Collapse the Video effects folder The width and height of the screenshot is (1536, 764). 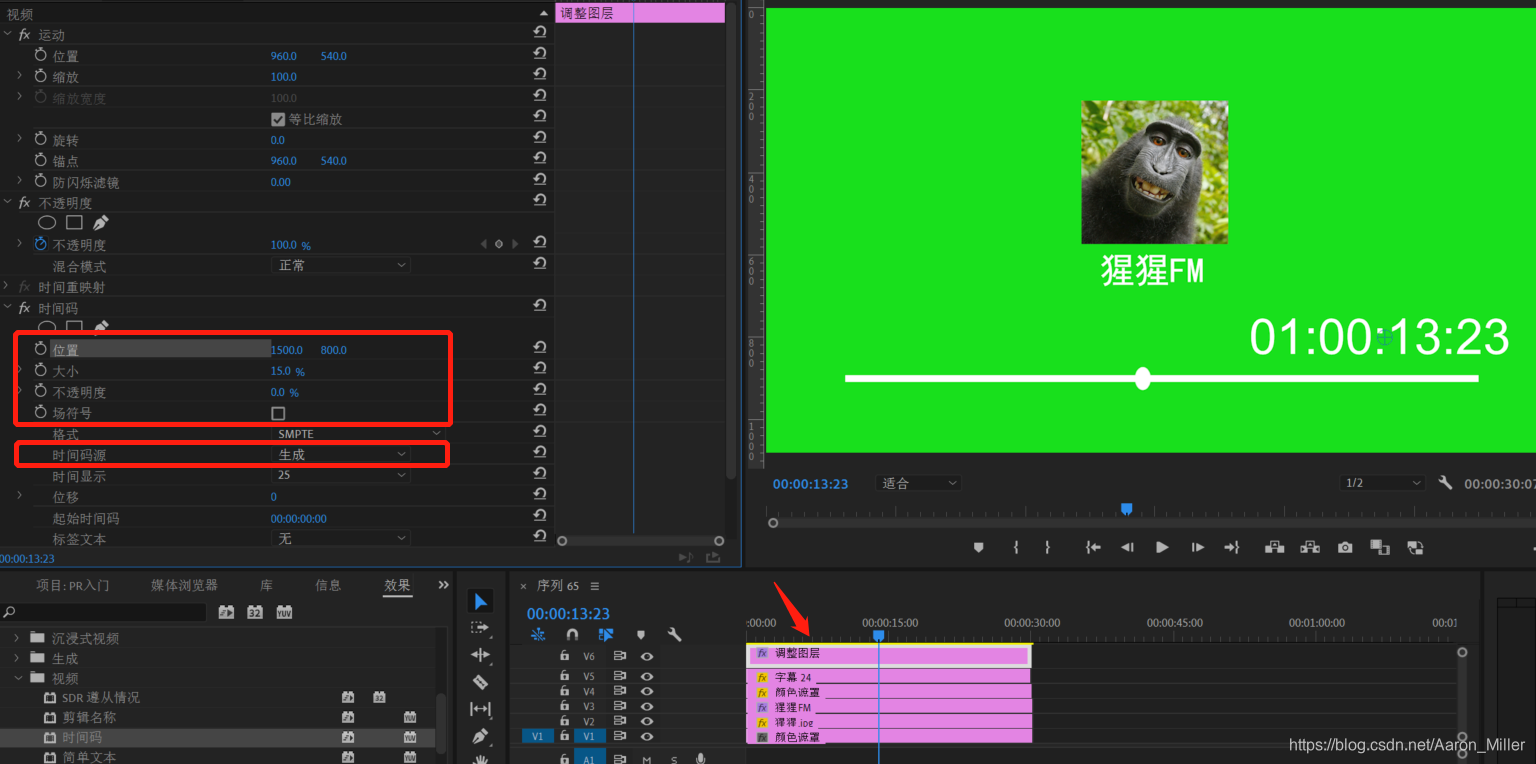pyautogui.click(x=17, y=678)
